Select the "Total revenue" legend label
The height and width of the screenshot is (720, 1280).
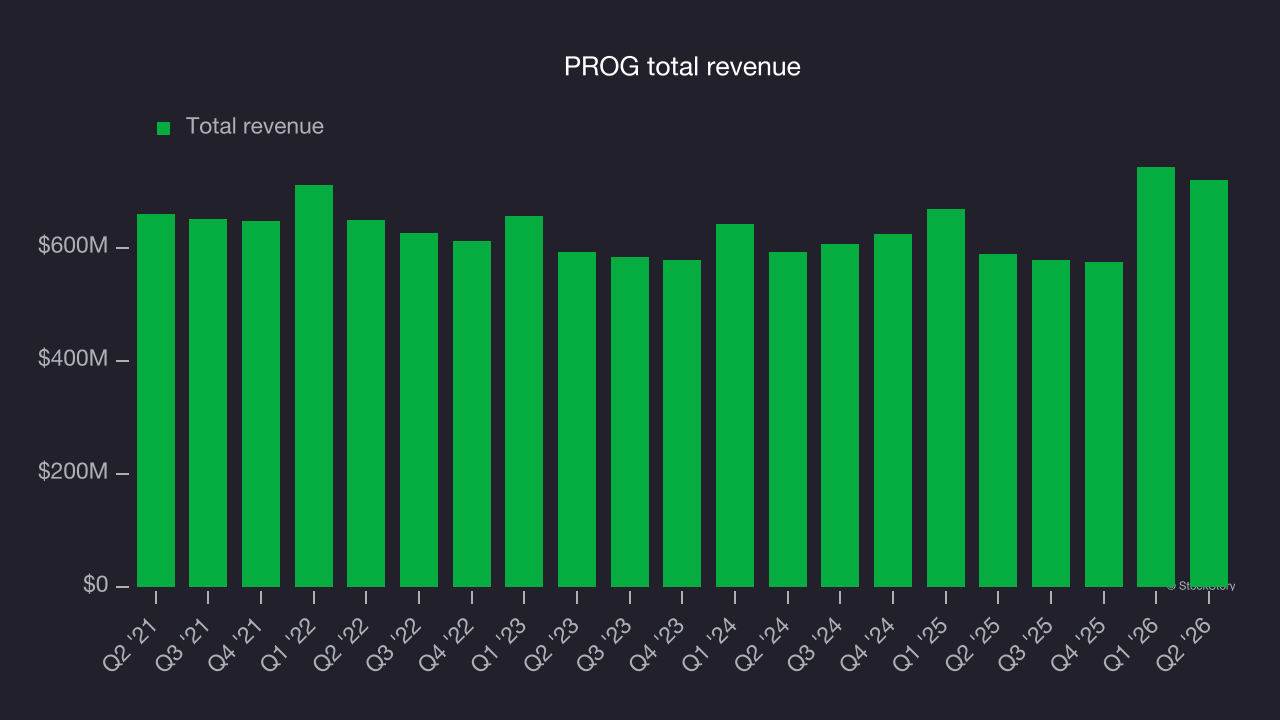255,126
